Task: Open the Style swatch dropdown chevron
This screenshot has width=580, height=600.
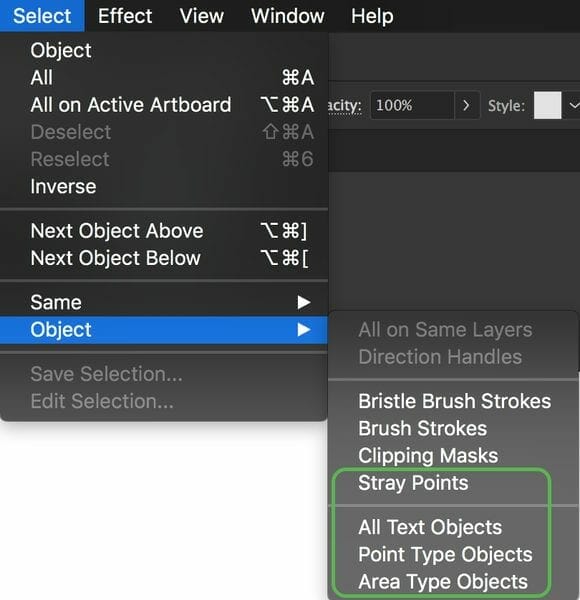Action: 573,105
